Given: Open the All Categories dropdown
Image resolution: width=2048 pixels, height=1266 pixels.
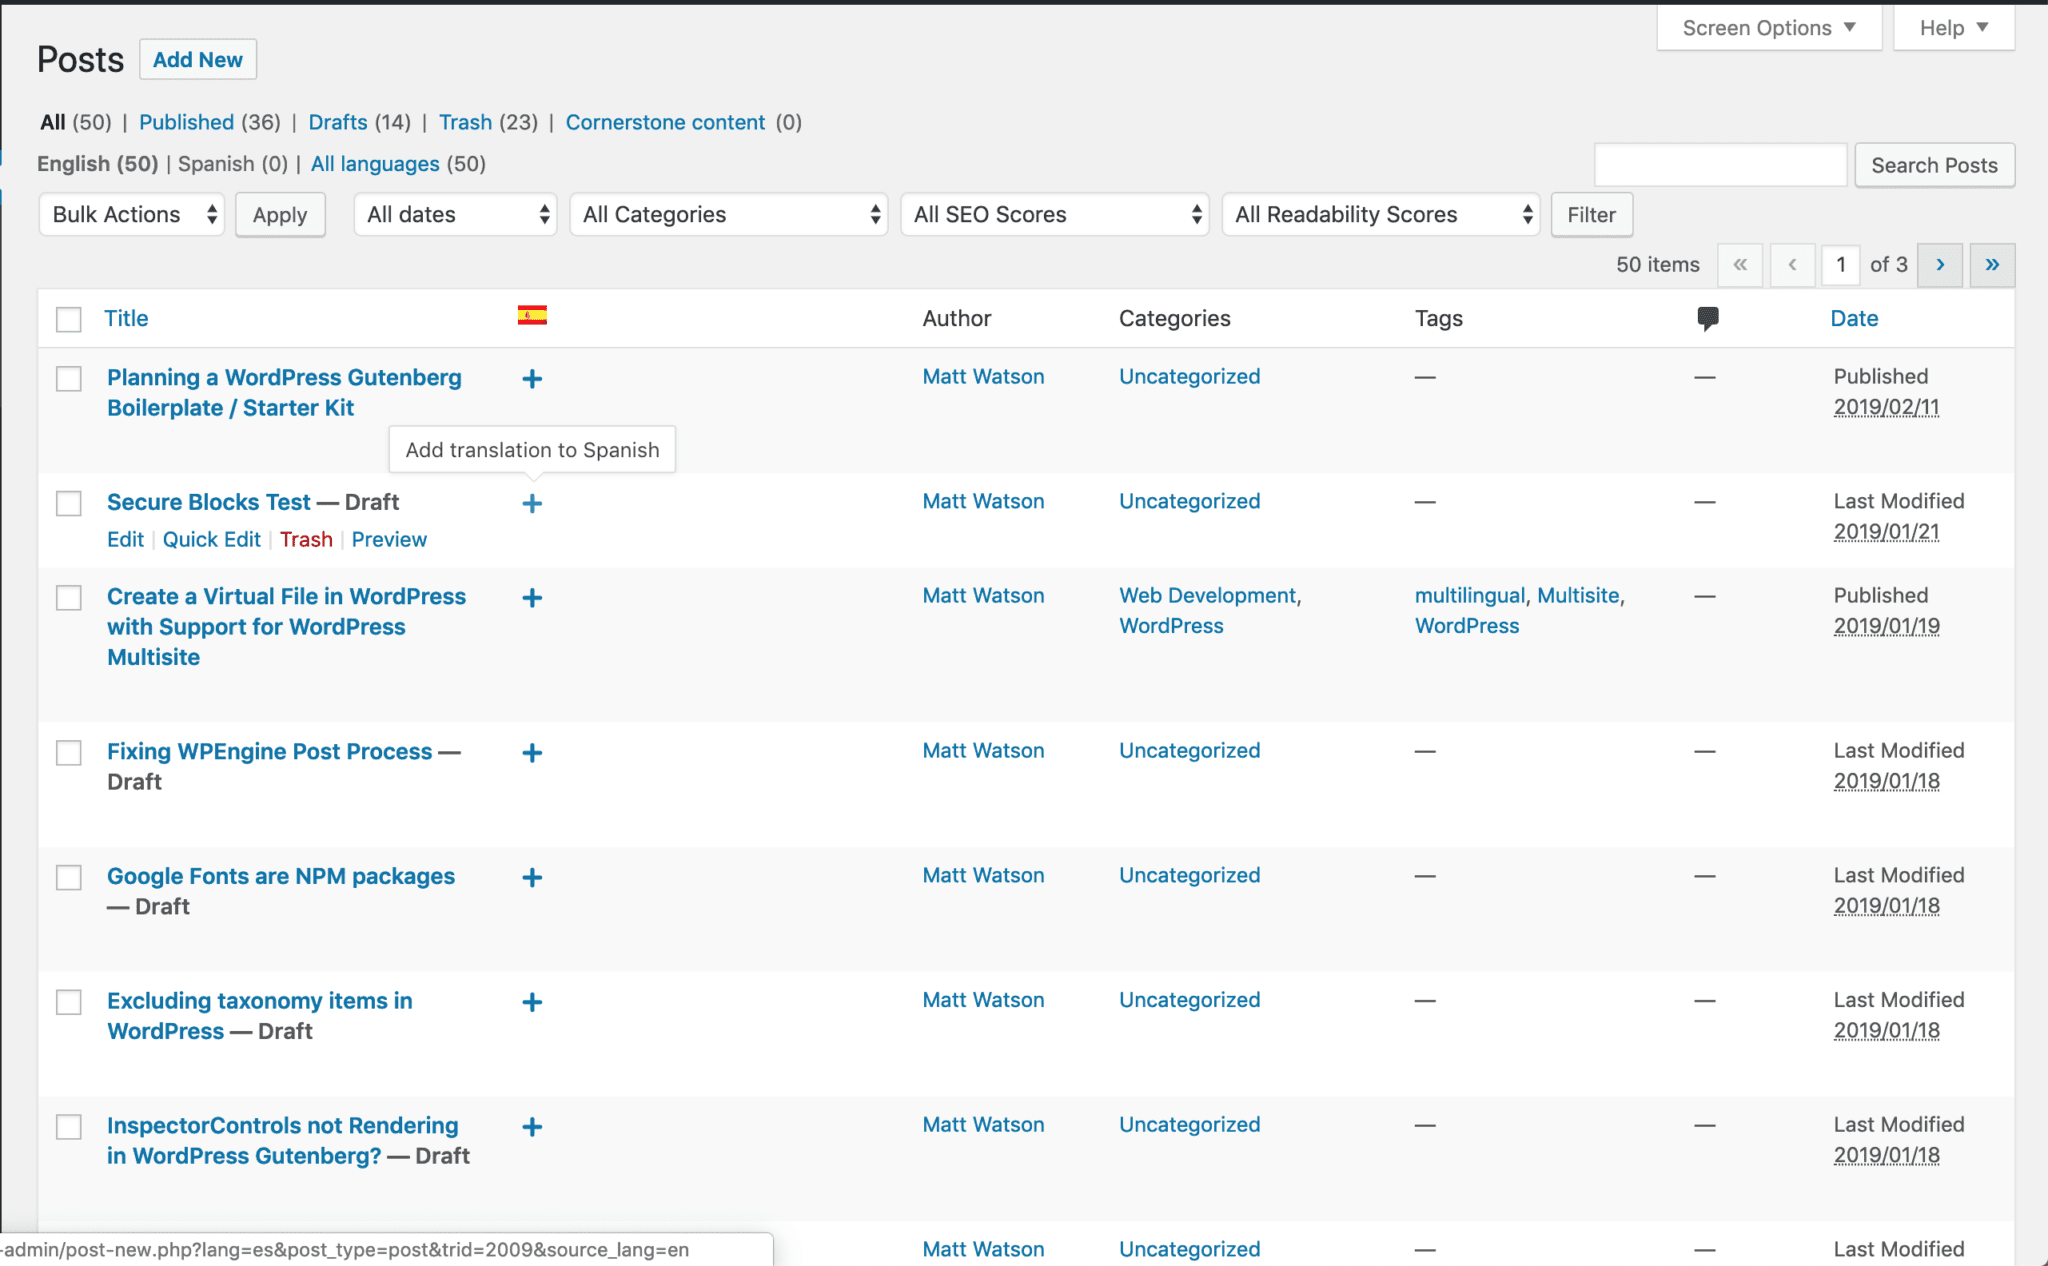Looking at the screenshot, I should pos(729,215).
